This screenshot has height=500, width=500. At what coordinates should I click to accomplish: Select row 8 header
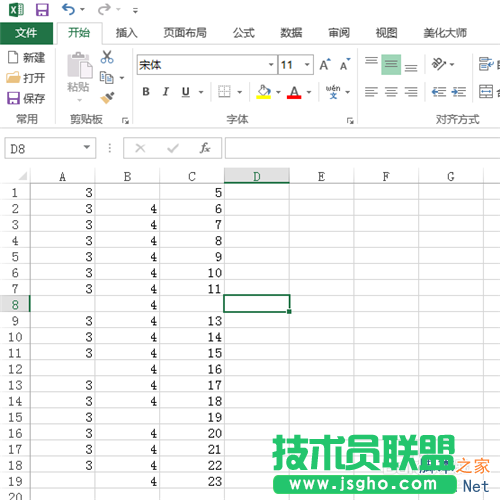point(15,304)
